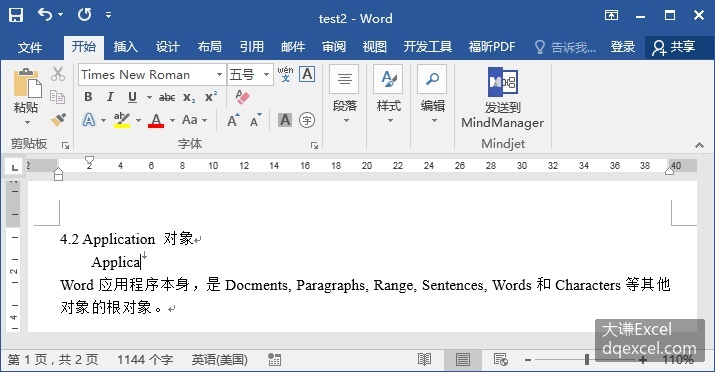Click 发送到 MindManager button
715x372 pixels.
coord(503,98)
